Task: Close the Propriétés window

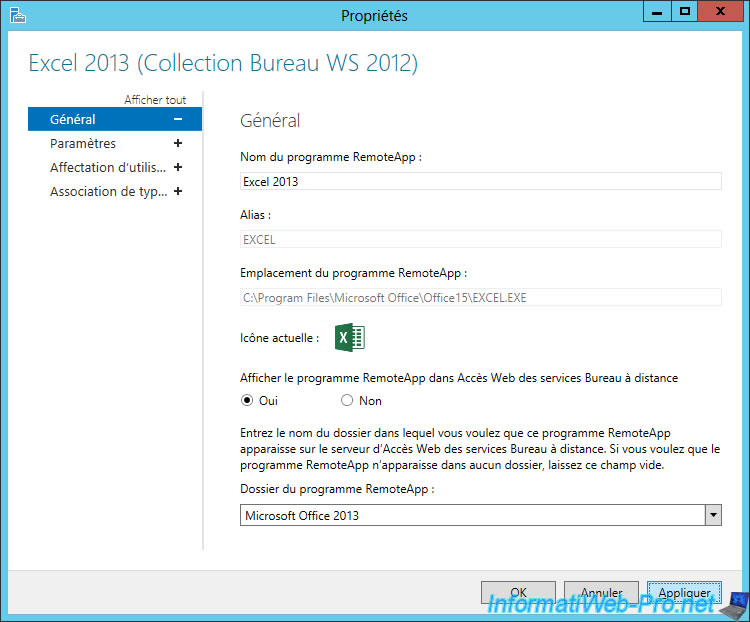Action: click(x=720, y=11)
